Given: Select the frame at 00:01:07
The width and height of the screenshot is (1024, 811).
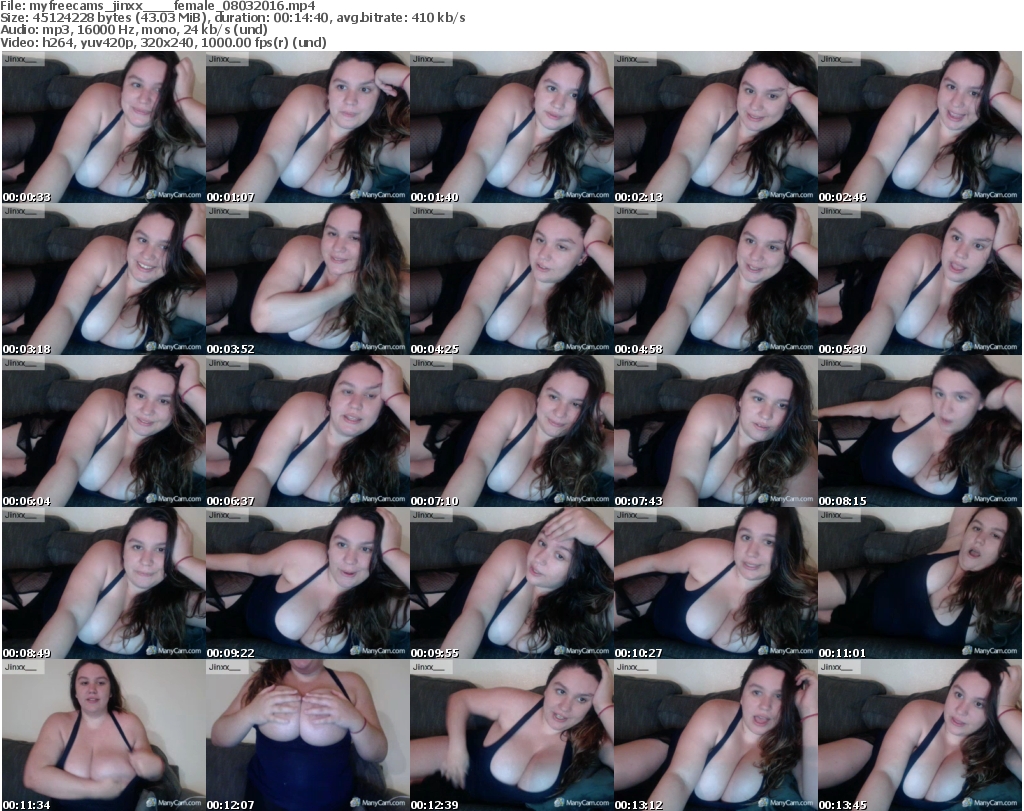Looking at the screenshot, I should pos(307,127).
